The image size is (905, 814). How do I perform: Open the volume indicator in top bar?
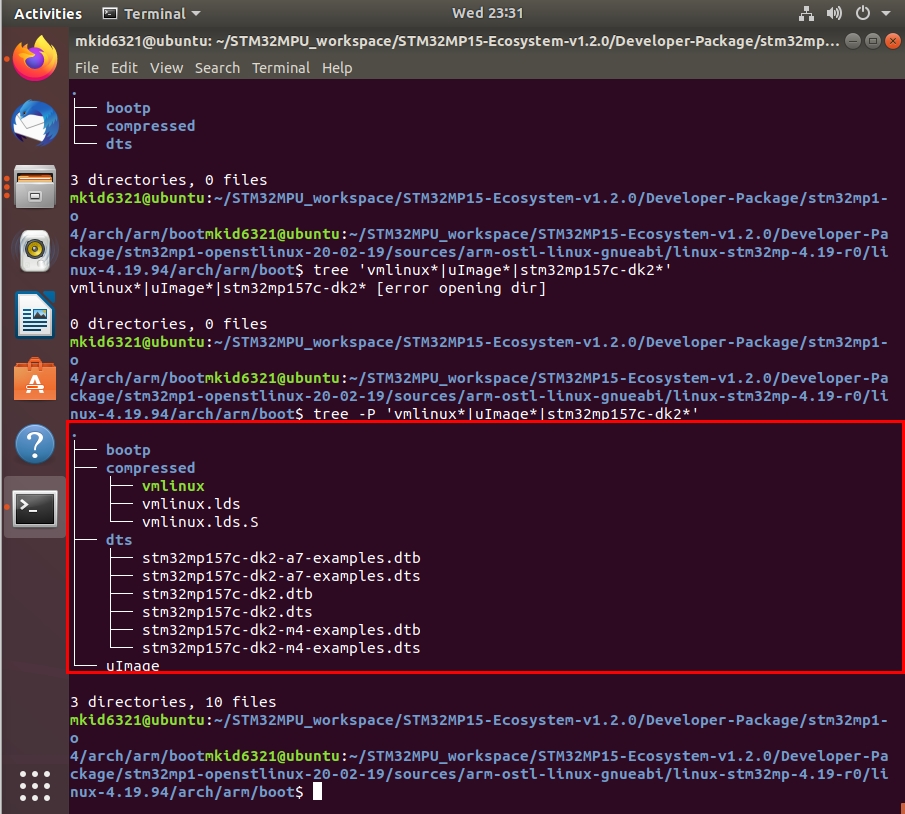[834, 13]
